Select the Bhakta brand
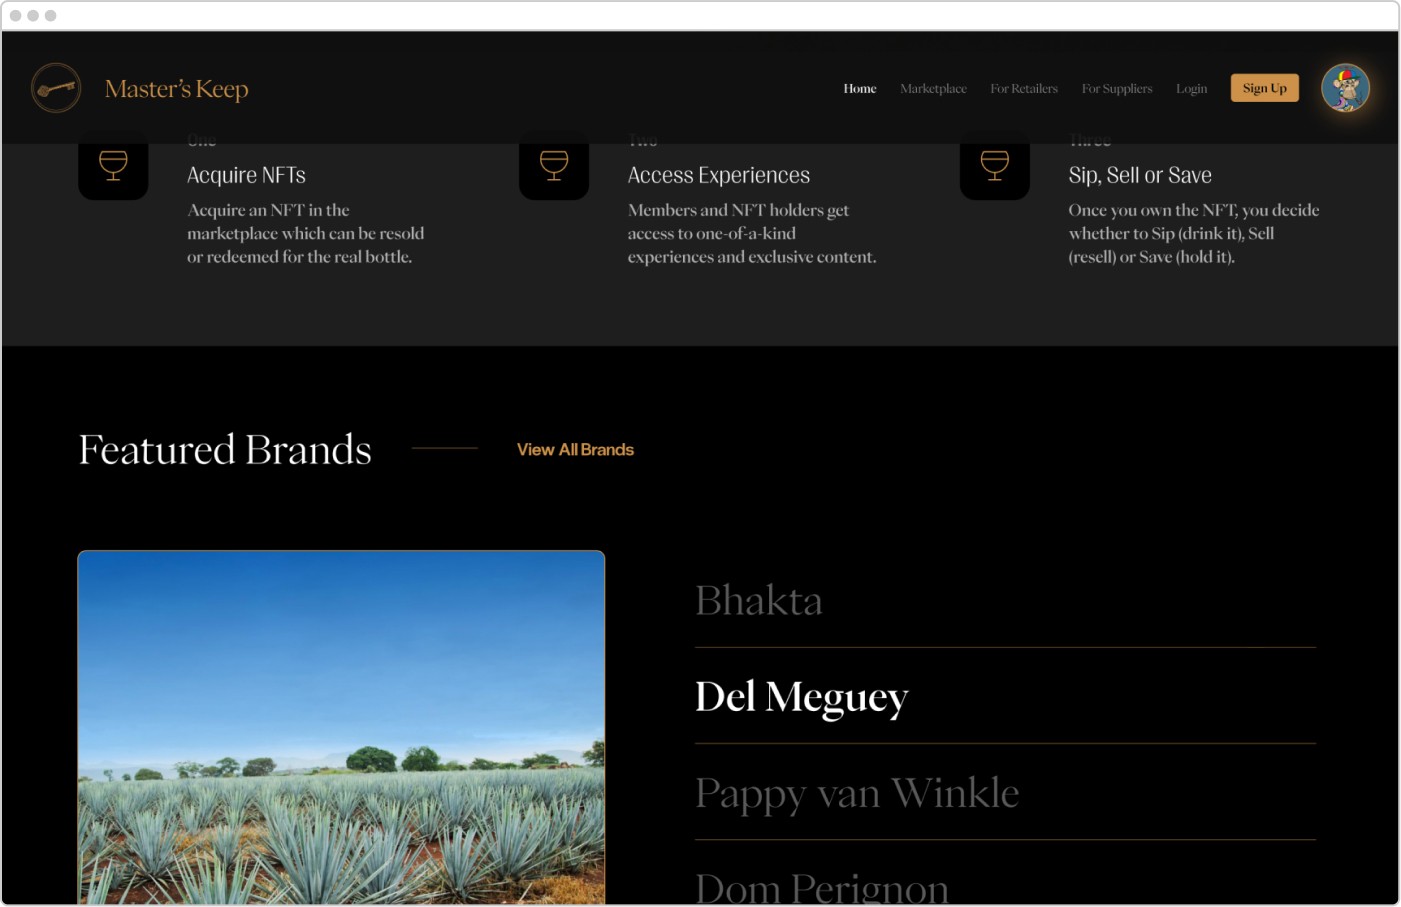Image resolution: width=1401 pixels, height=907 pixels. [x=759, y=600]
